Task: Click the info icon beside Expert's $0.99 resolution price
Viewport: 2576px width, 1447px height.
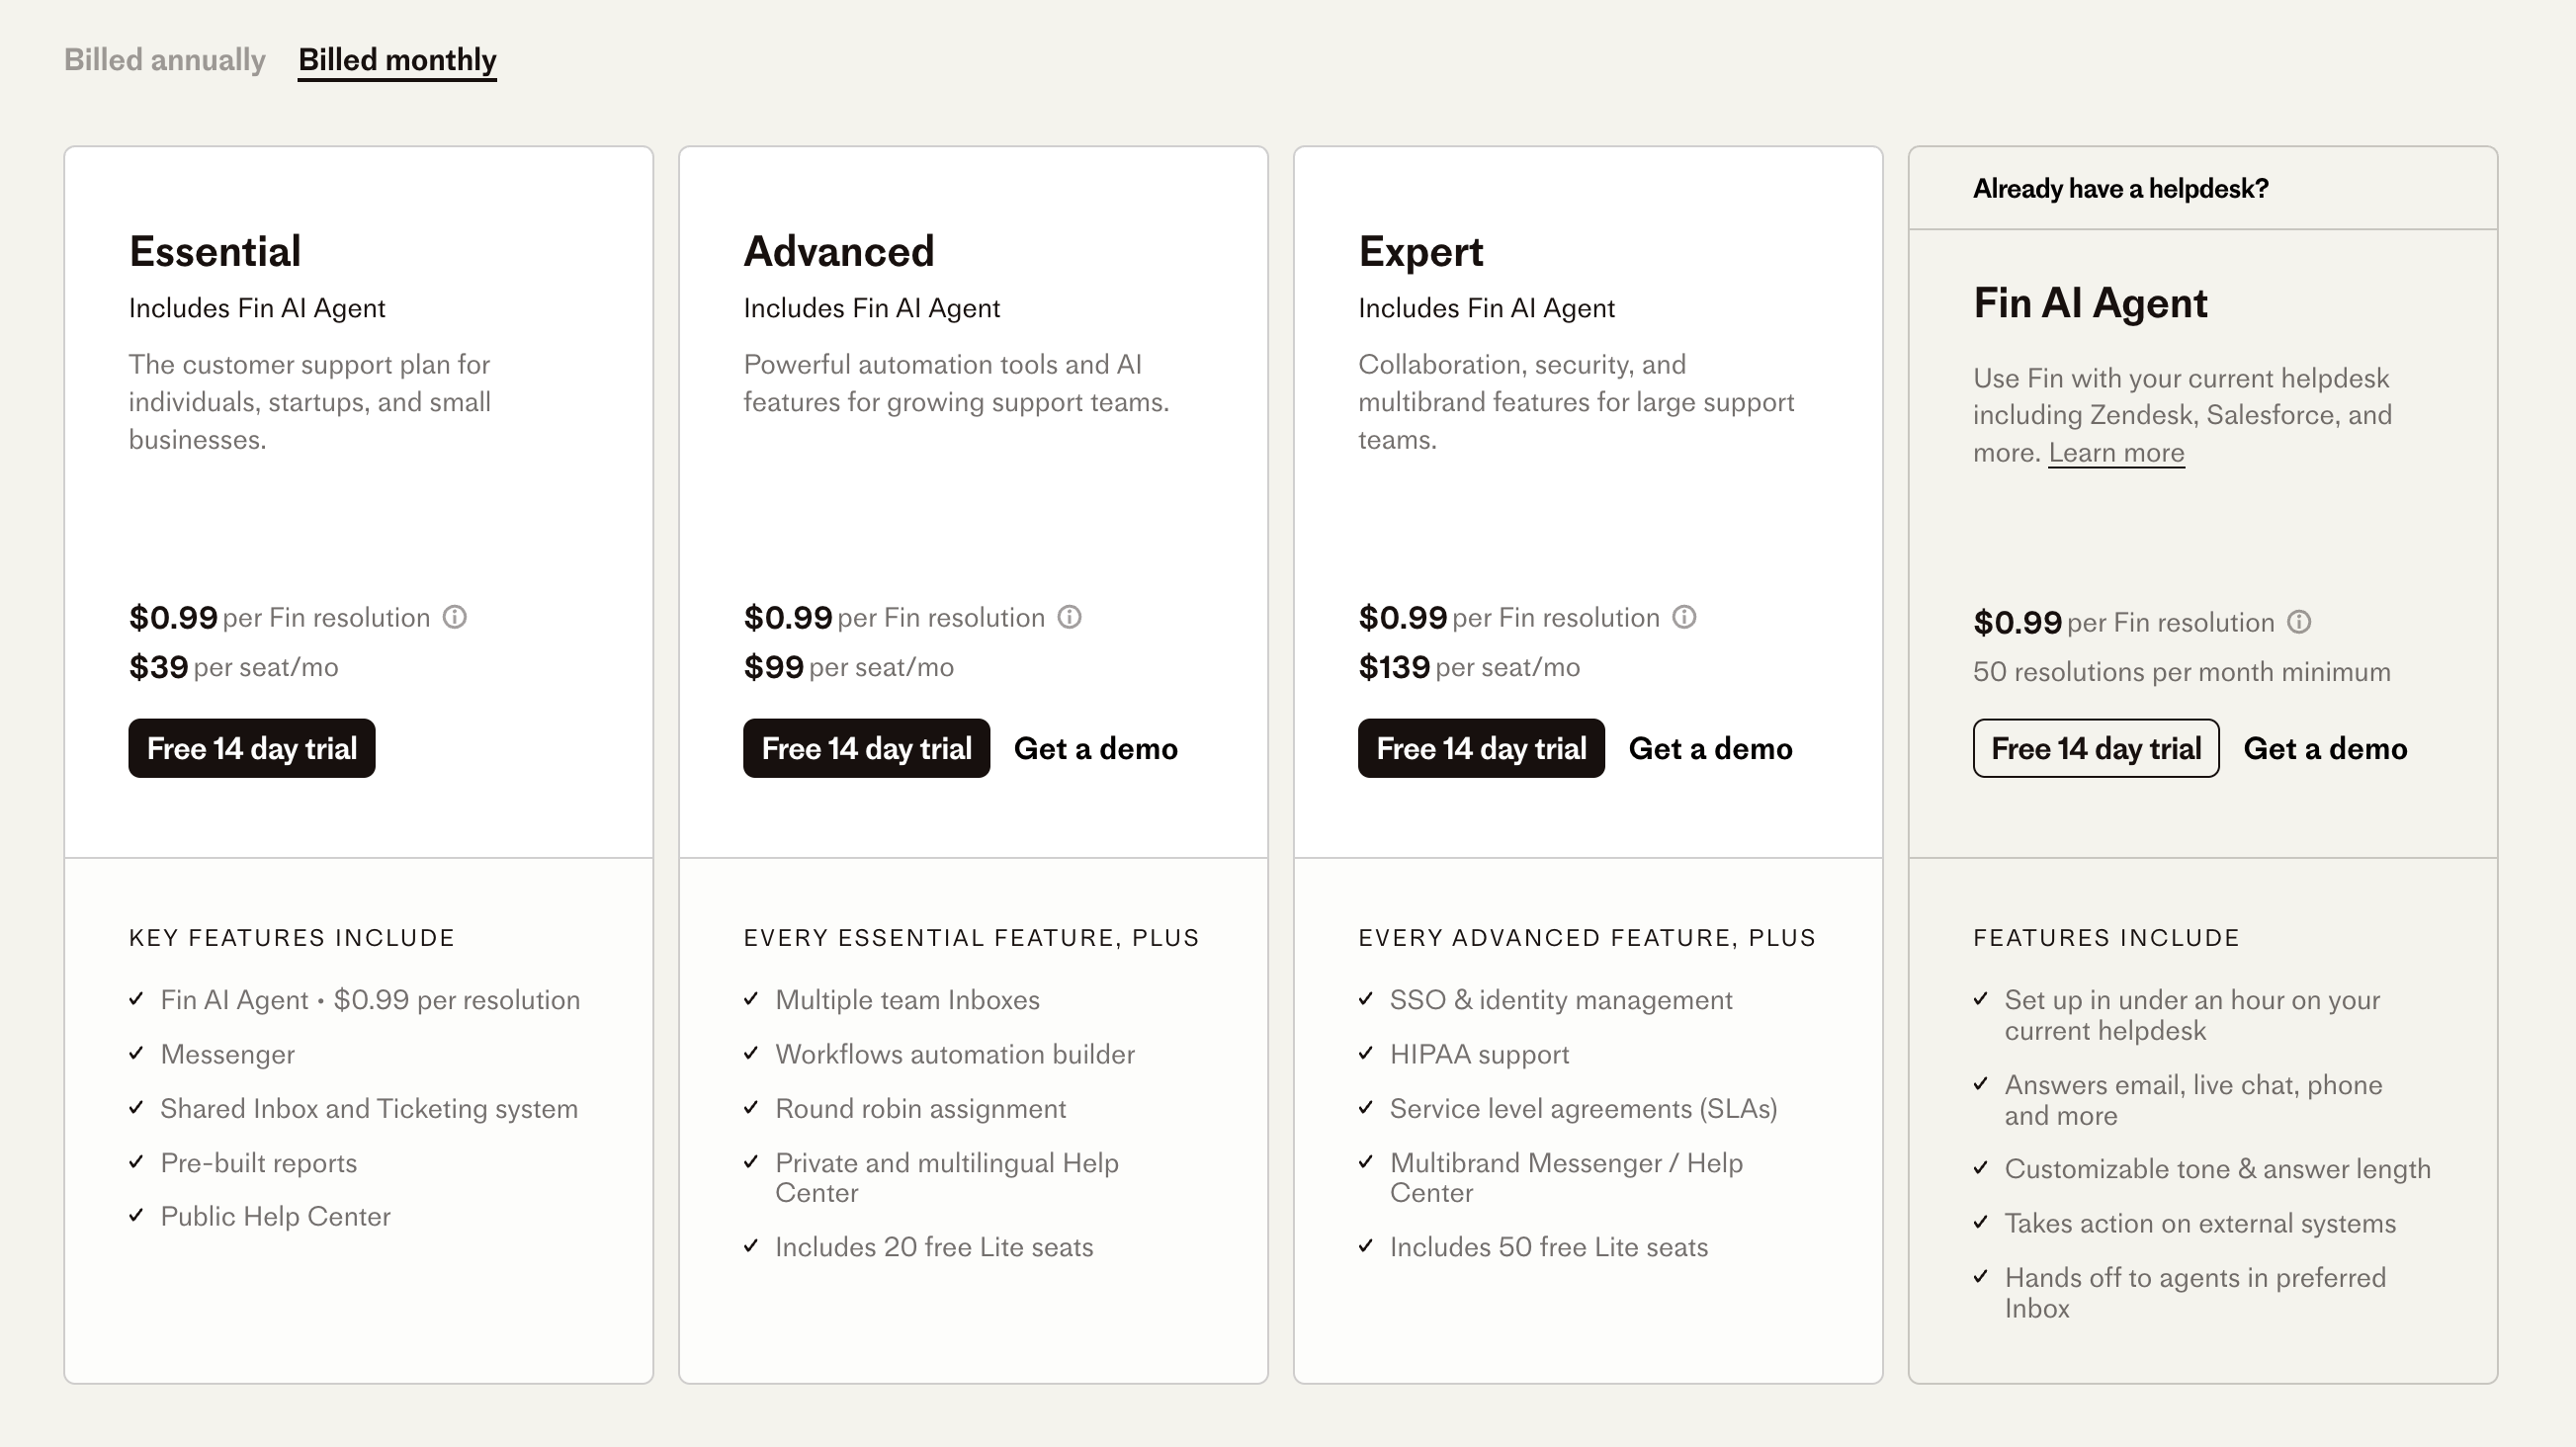Action: pyautogui.click(x=1684, y=617)
